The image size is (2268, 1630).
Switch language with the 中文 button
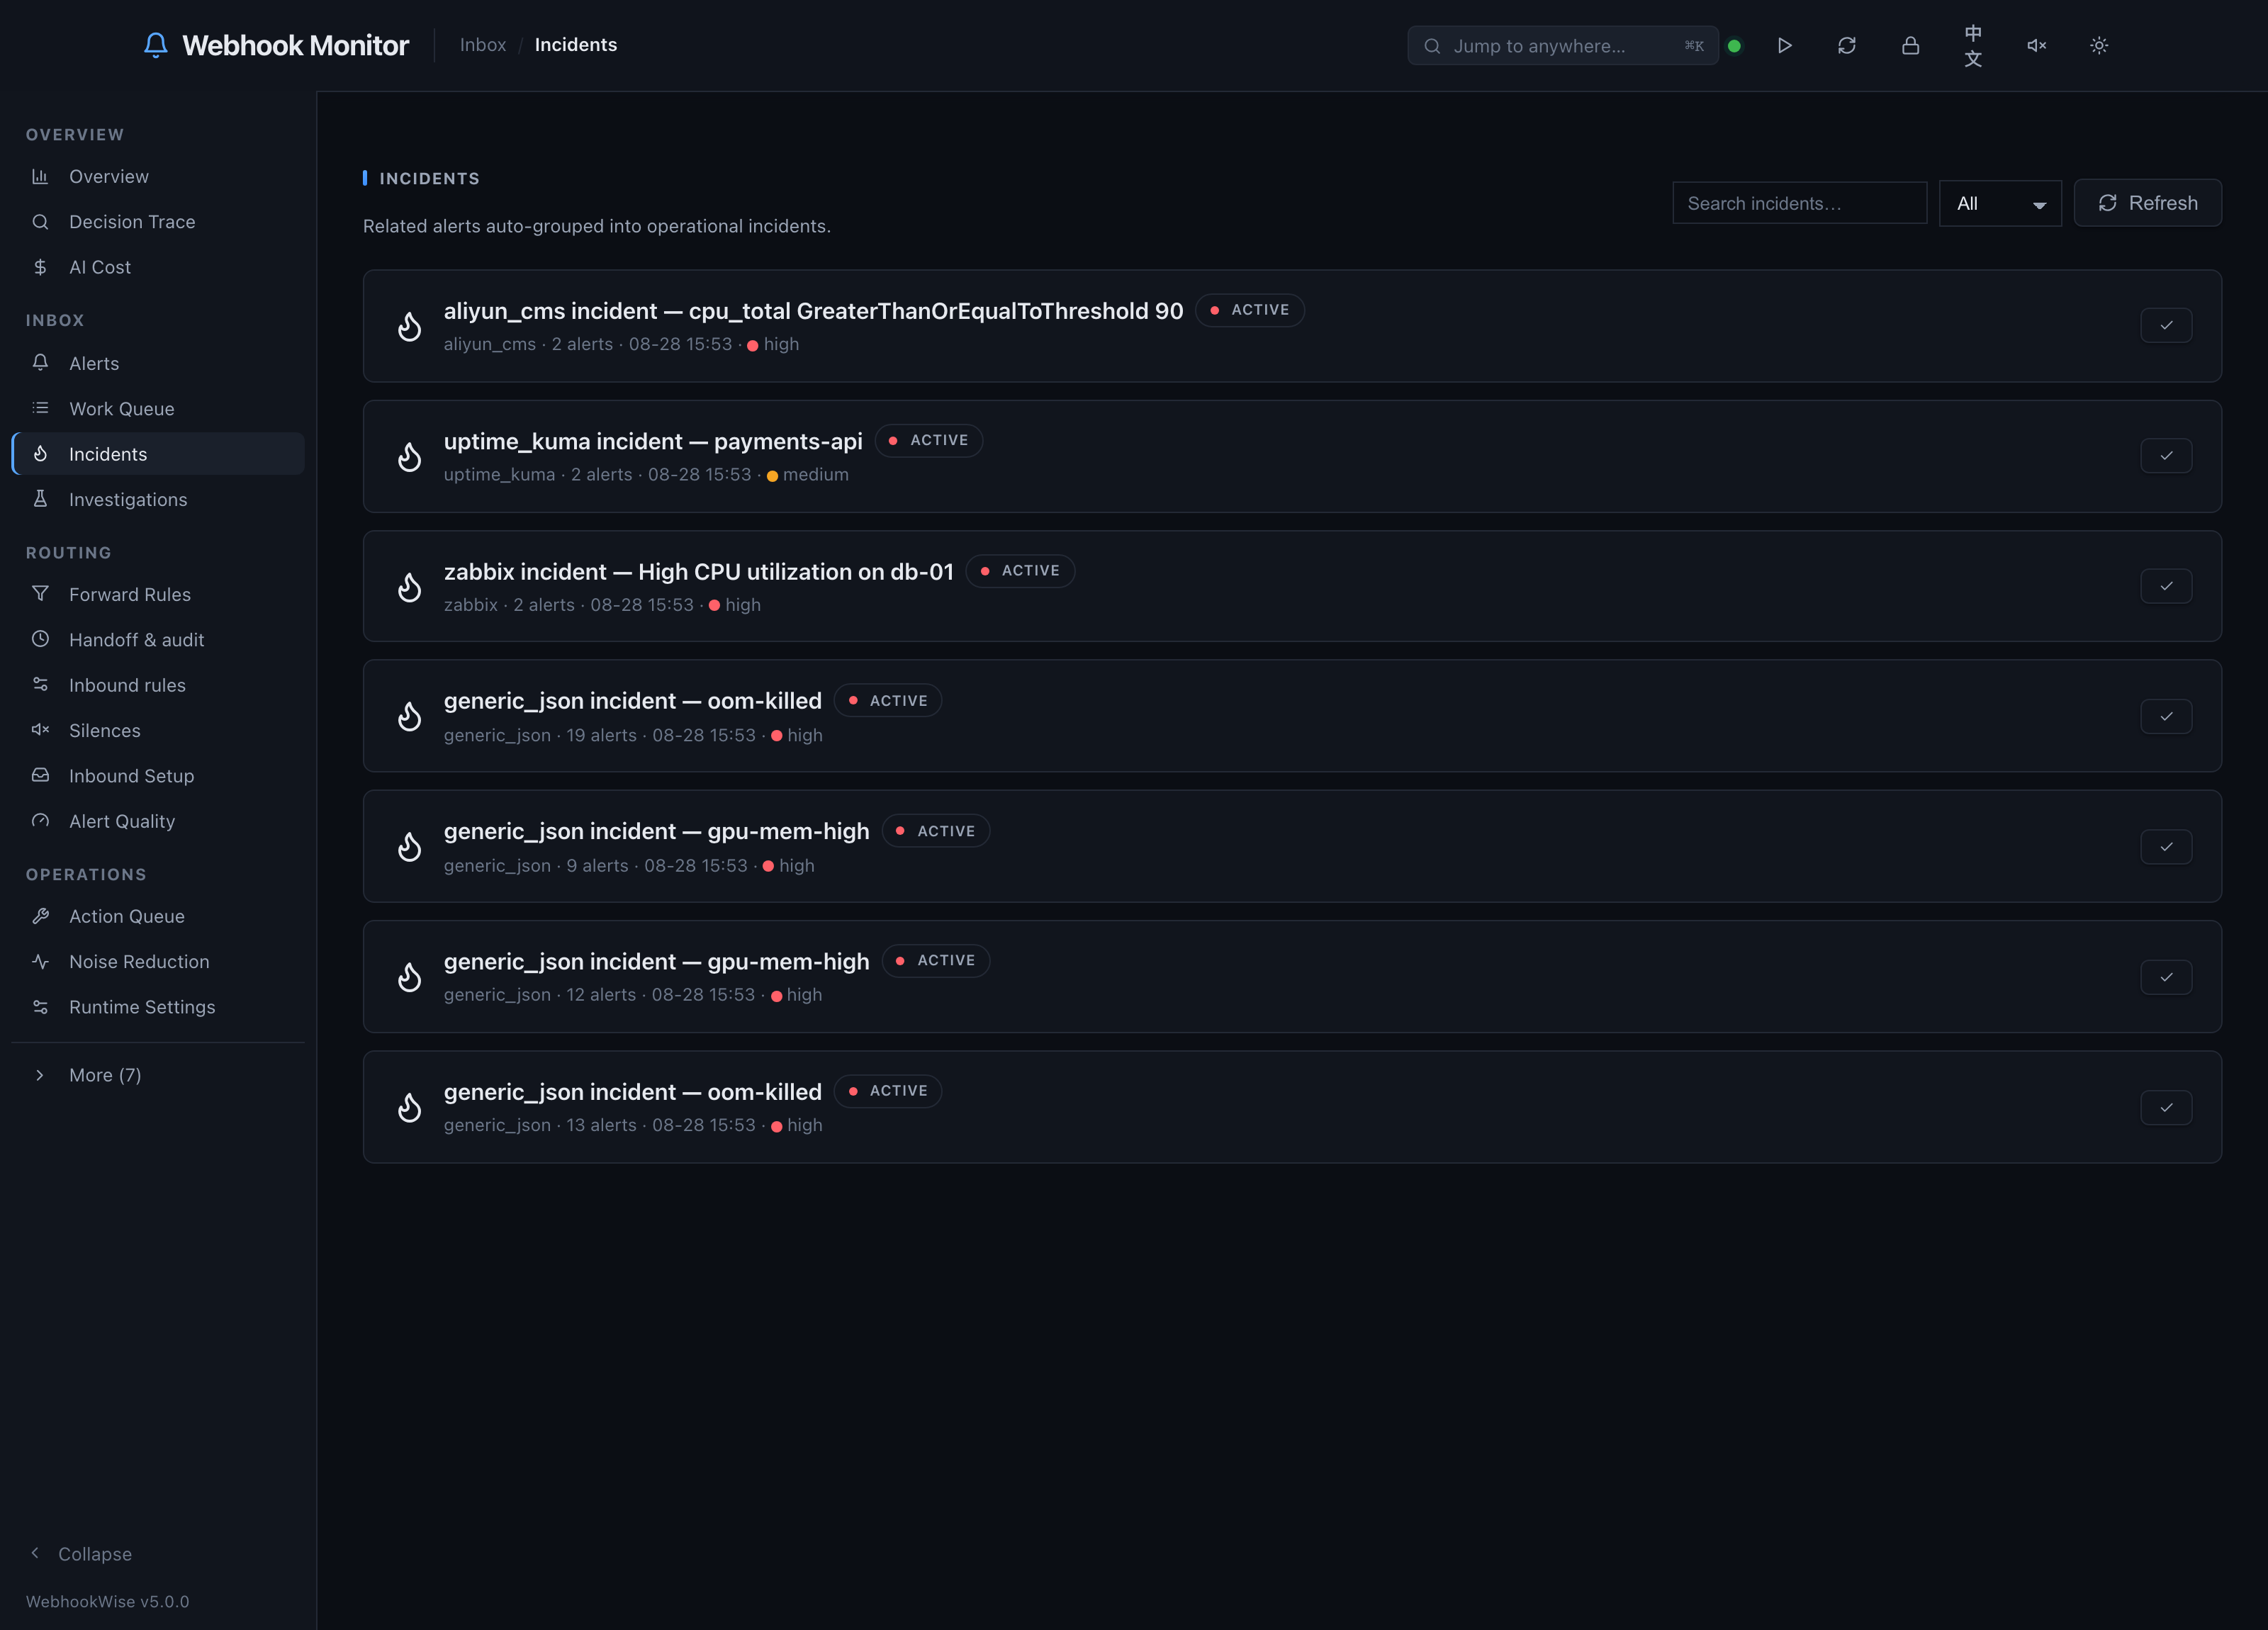1973,45
